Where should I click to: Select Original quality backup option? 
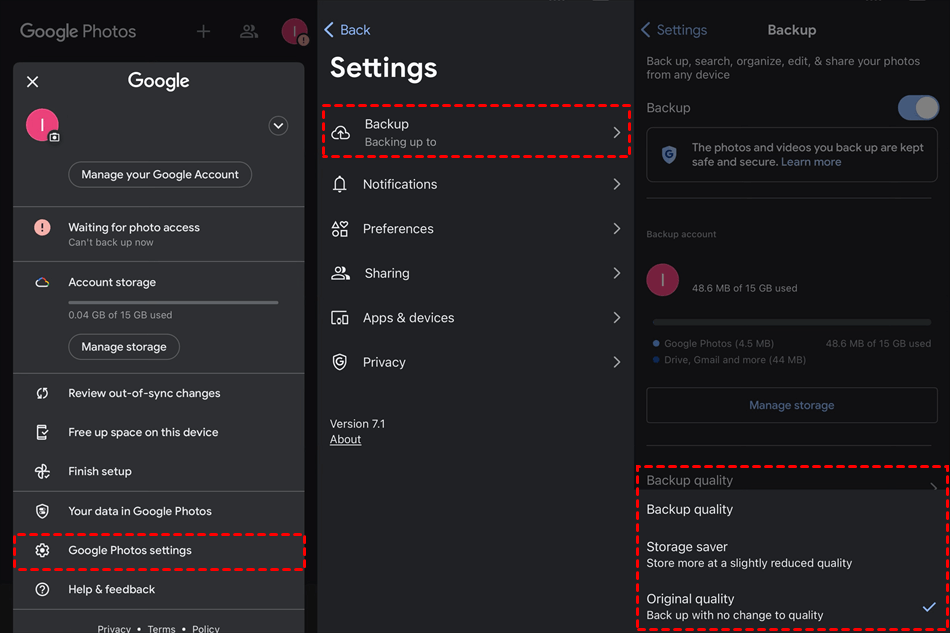click(x=792, y=607)
